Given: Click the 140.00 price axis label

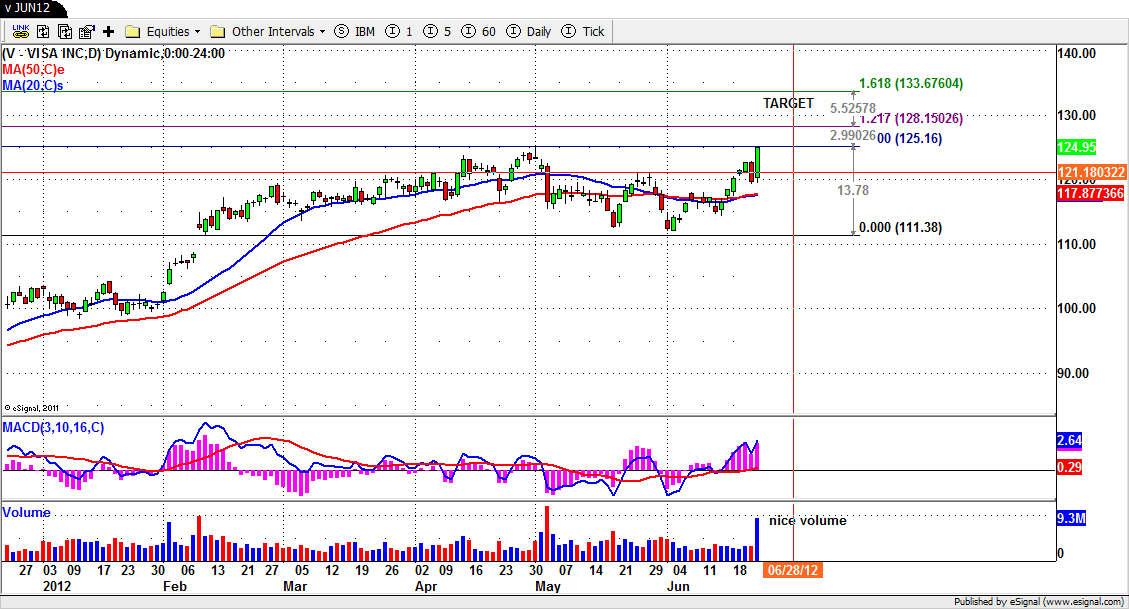Looking at the screenshot, I should click(1076, 53).
